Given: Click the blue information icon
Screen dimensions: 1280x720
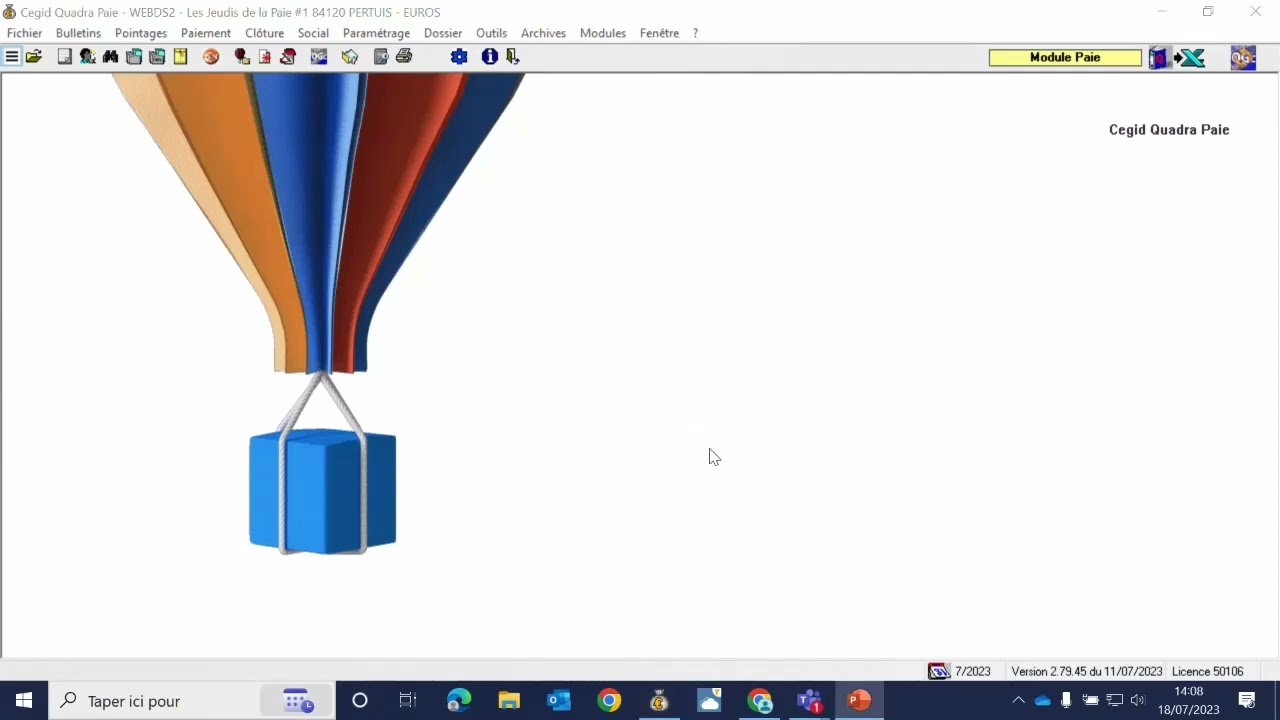Looking at the screenshot, I should click(490, 57).
